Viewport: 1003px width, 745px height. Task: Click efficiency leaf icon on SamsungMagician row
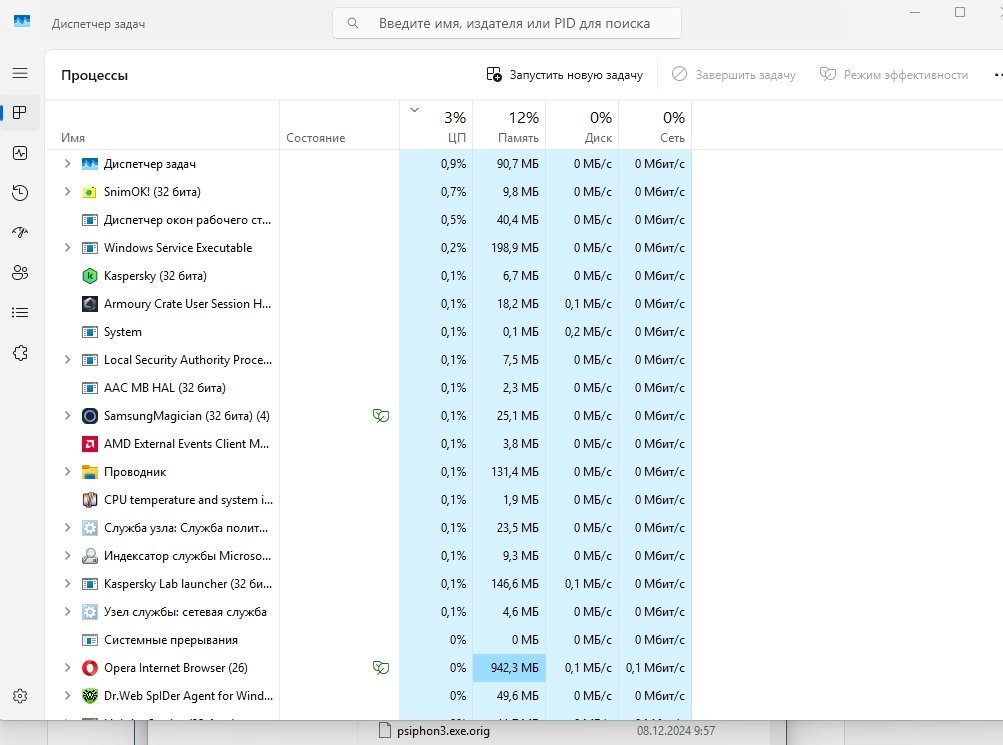(381, 416)
